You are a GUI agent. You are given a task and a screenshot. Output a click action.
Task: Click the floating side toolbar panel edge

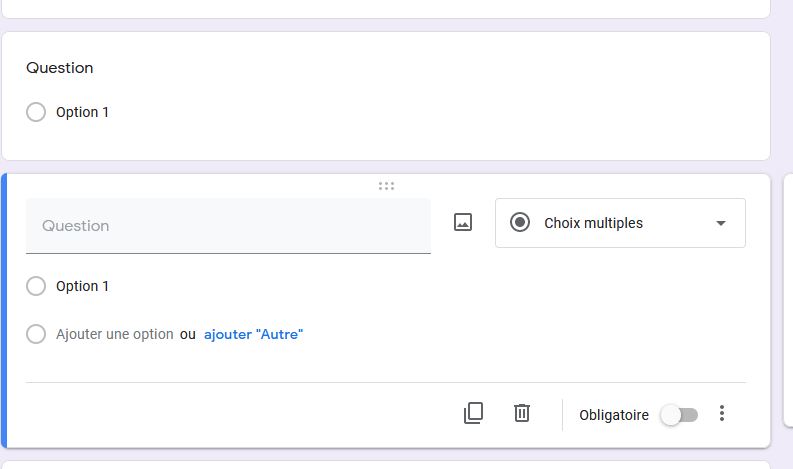[788, 301]
